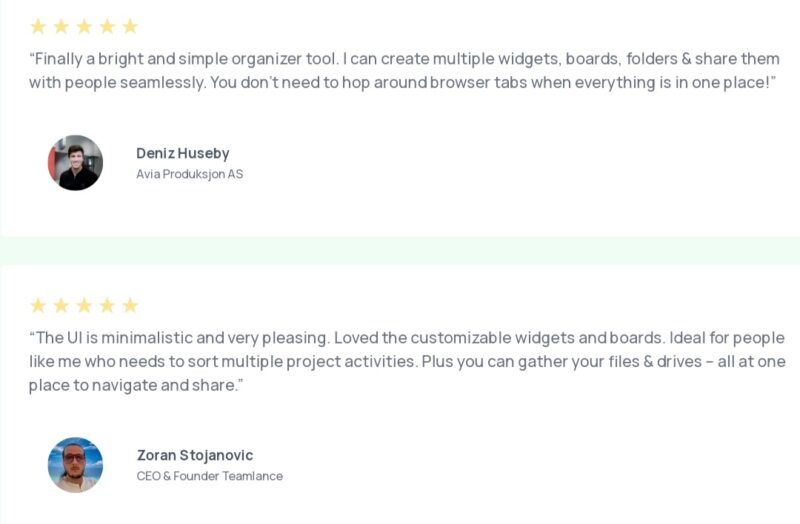Click the fifth star of Deniz's review
This screenshot has width=800, height=524.
130,26
